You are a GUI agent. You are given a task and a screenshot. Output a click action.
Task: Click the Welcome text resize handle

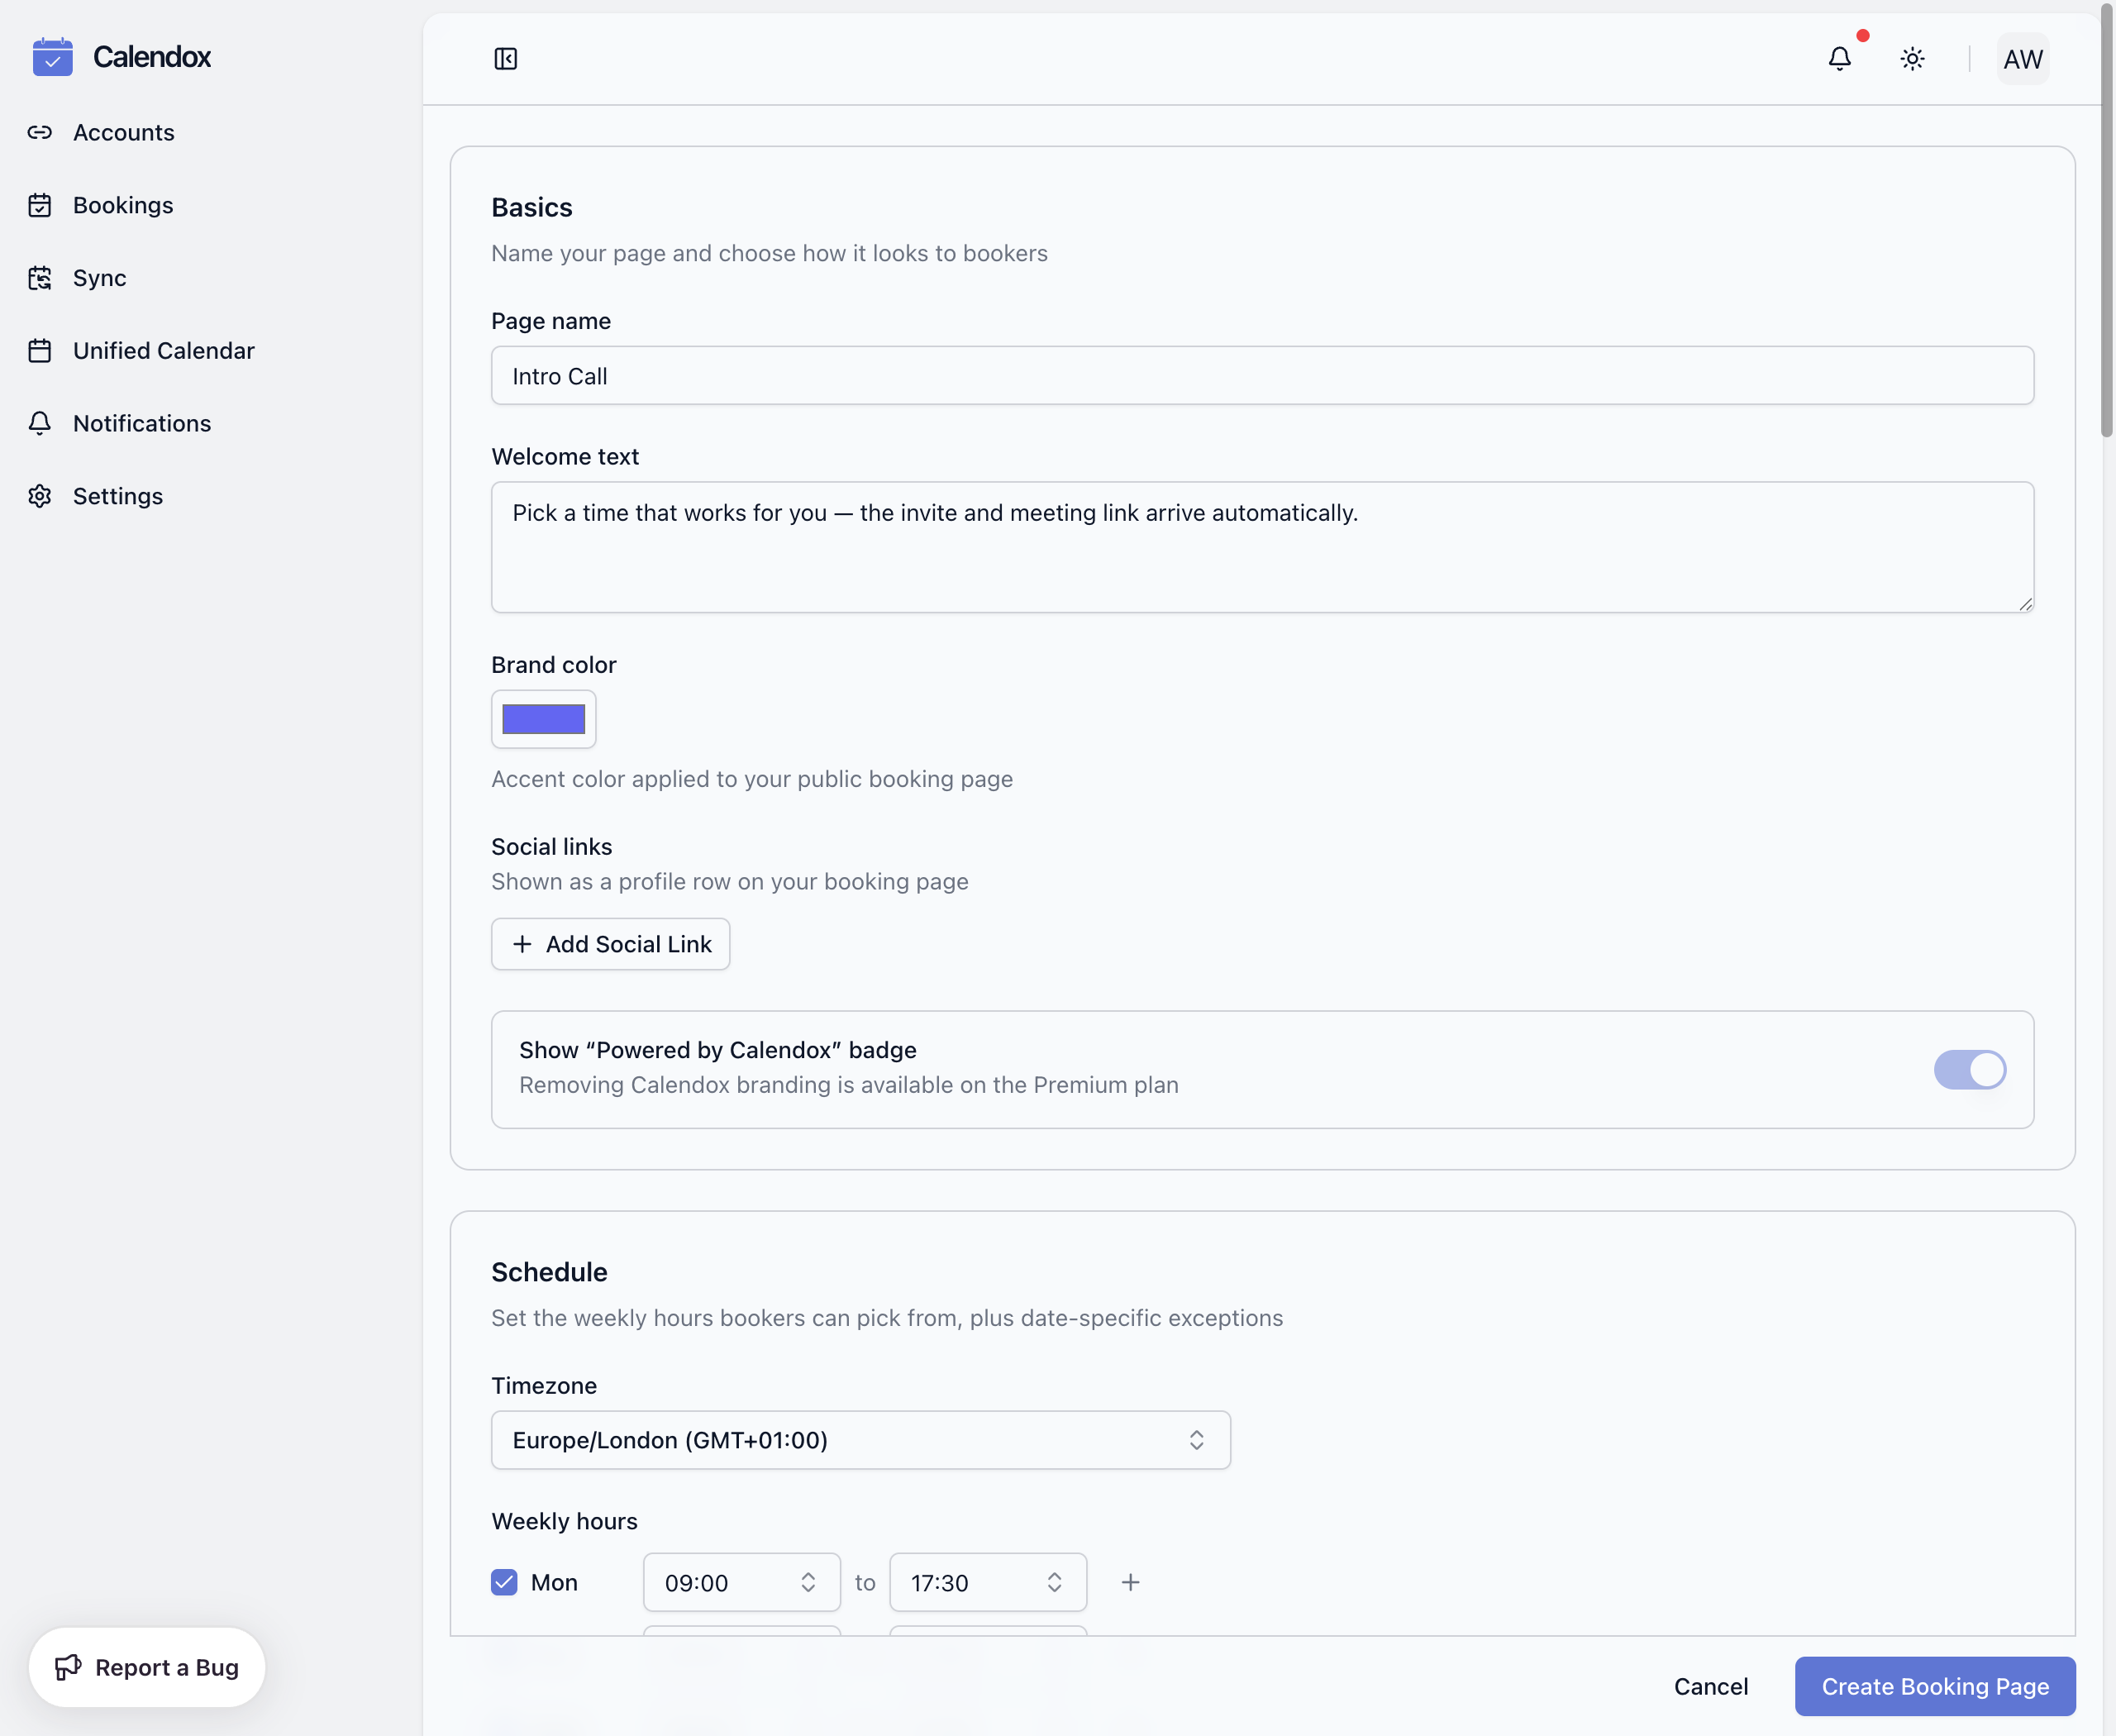pos(2025,603)
